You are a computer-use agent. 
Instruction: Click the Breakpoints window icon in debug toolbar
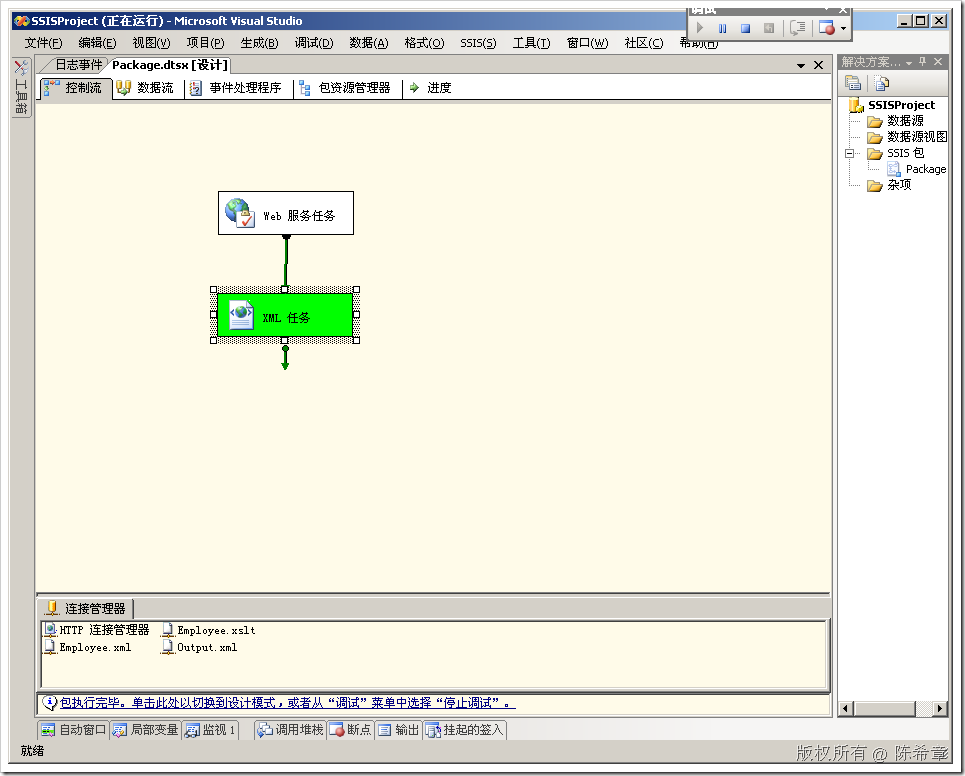[827, 28]
